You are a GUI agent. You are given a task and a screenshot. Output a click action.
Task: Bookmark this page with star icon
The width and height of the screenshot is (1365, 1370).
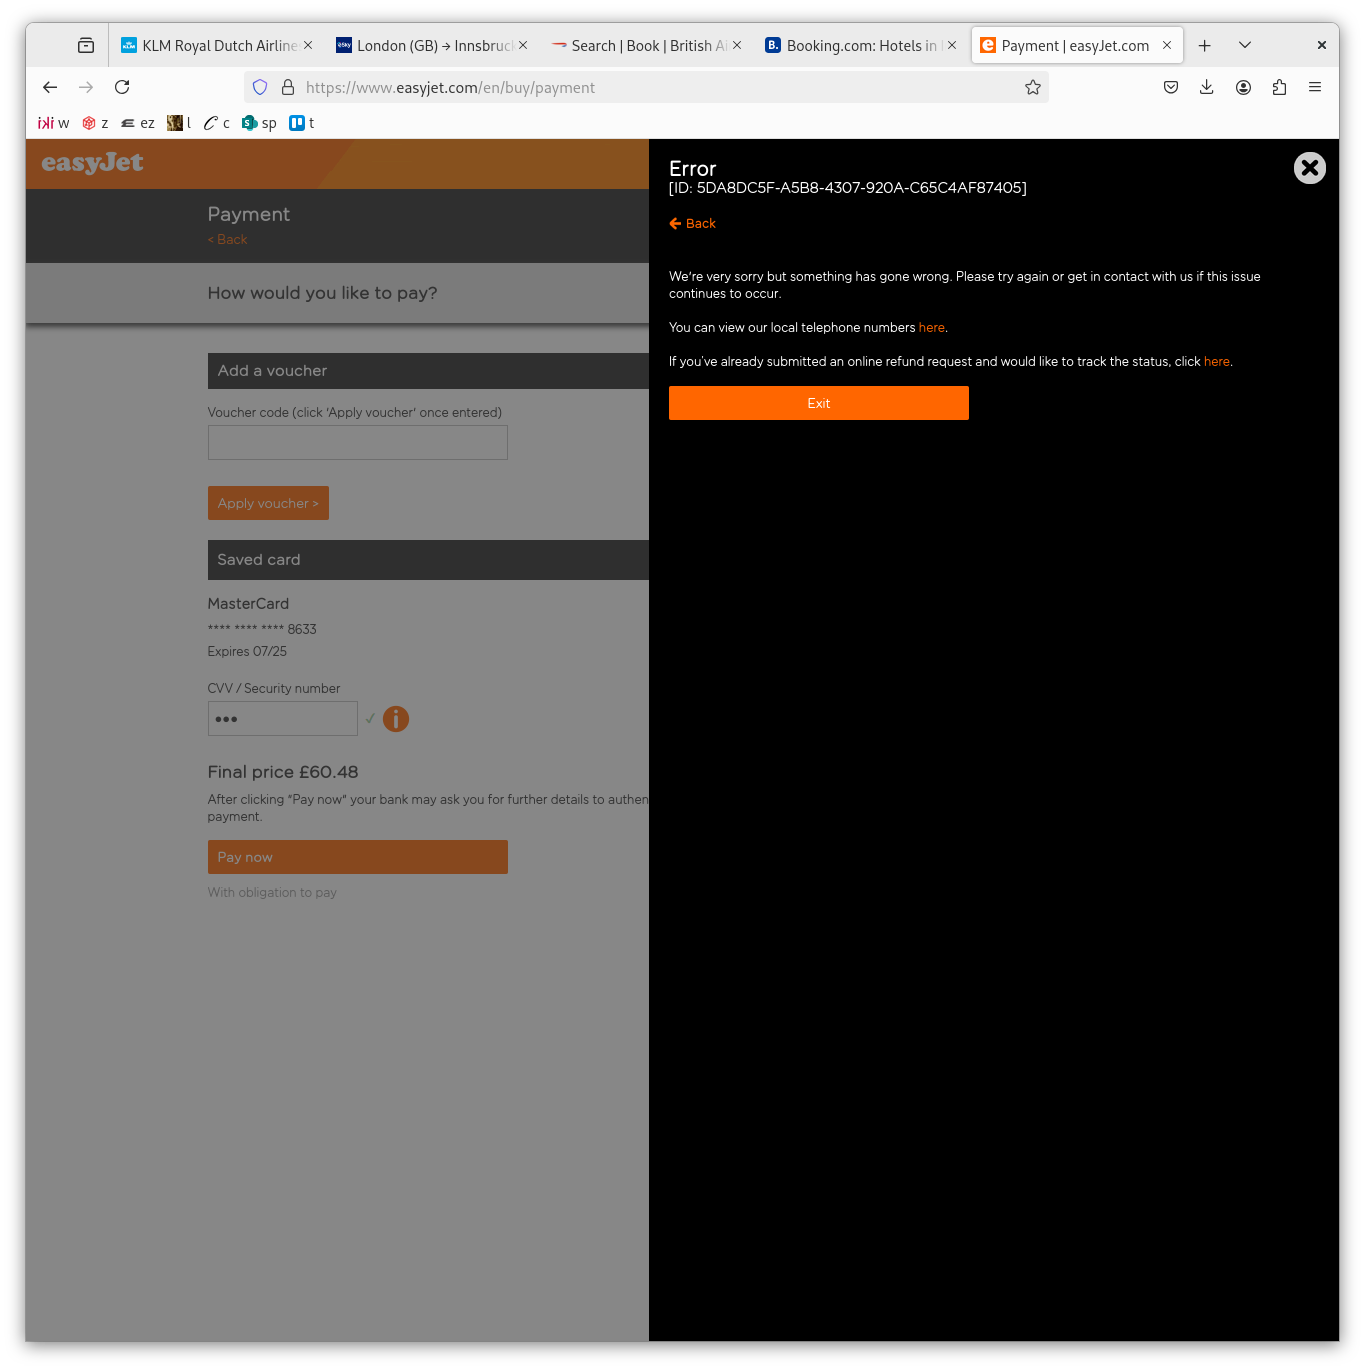(x=1033, y=88)
